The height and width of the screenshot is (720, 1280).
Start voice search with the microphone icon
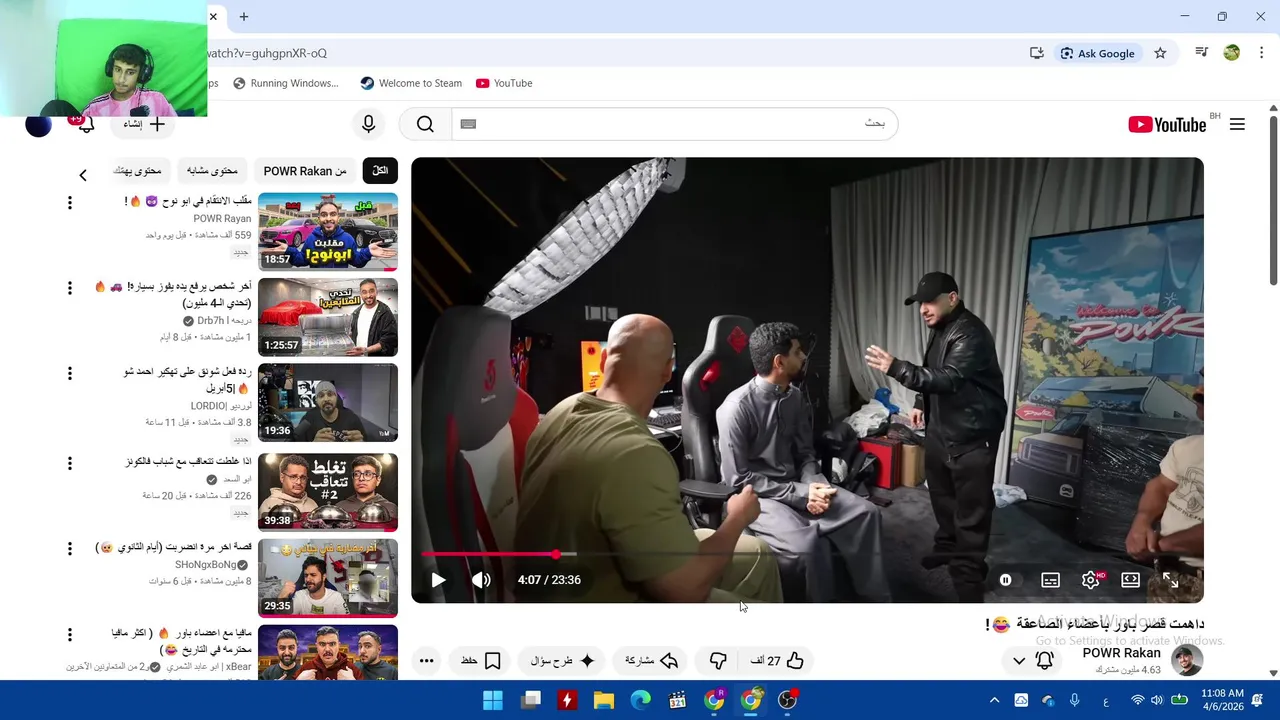(368, 124)
